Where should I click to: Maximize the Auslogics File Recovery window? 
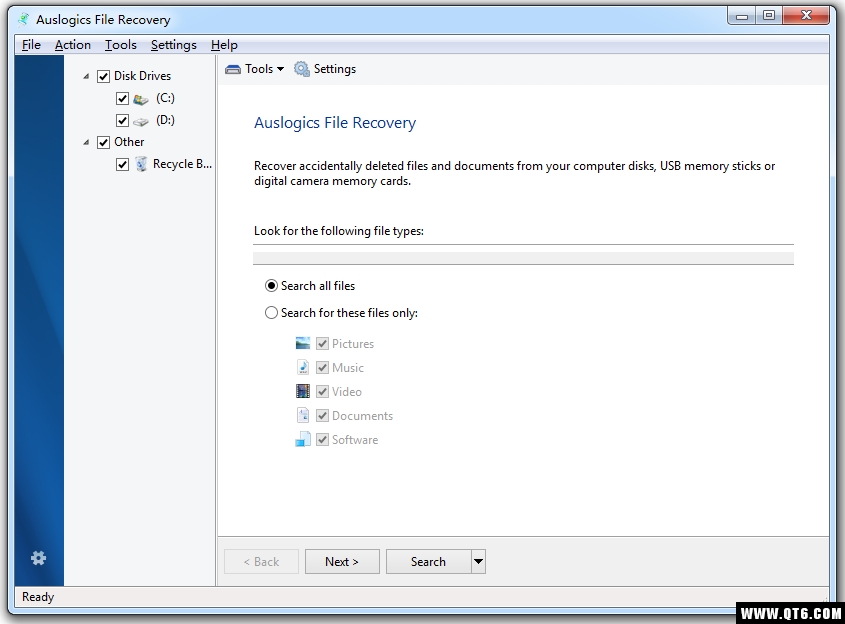(769, 16)
